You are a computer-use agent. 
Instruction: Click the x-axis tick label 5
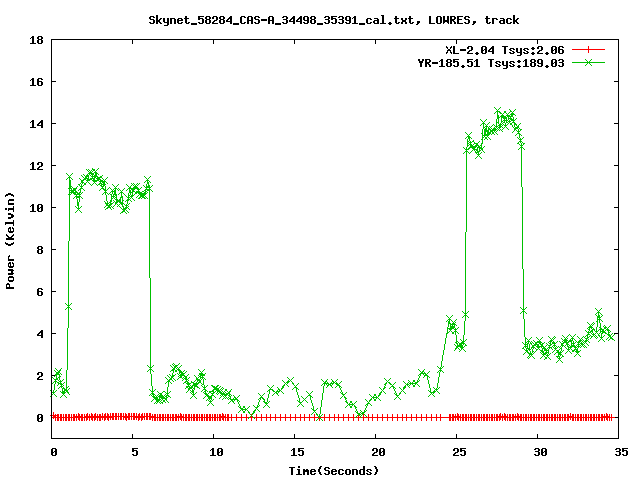(x=135, y=452)
